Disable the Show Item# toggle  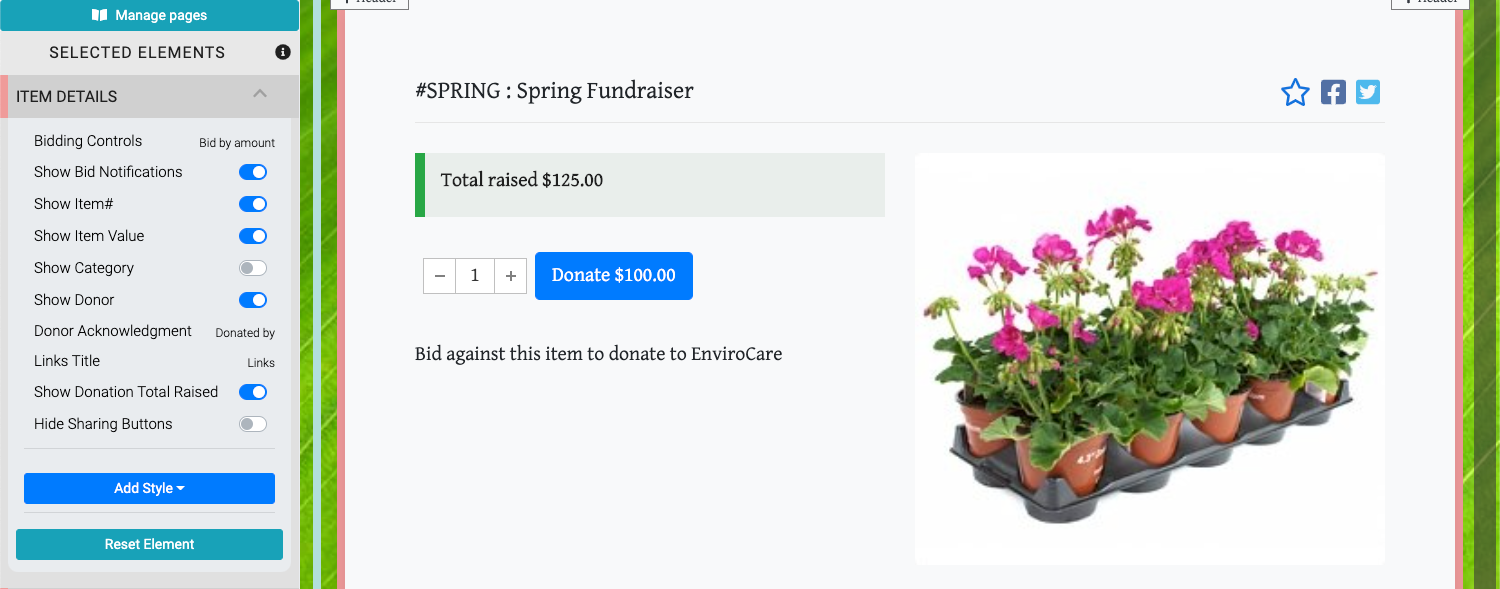pos(253,204)
